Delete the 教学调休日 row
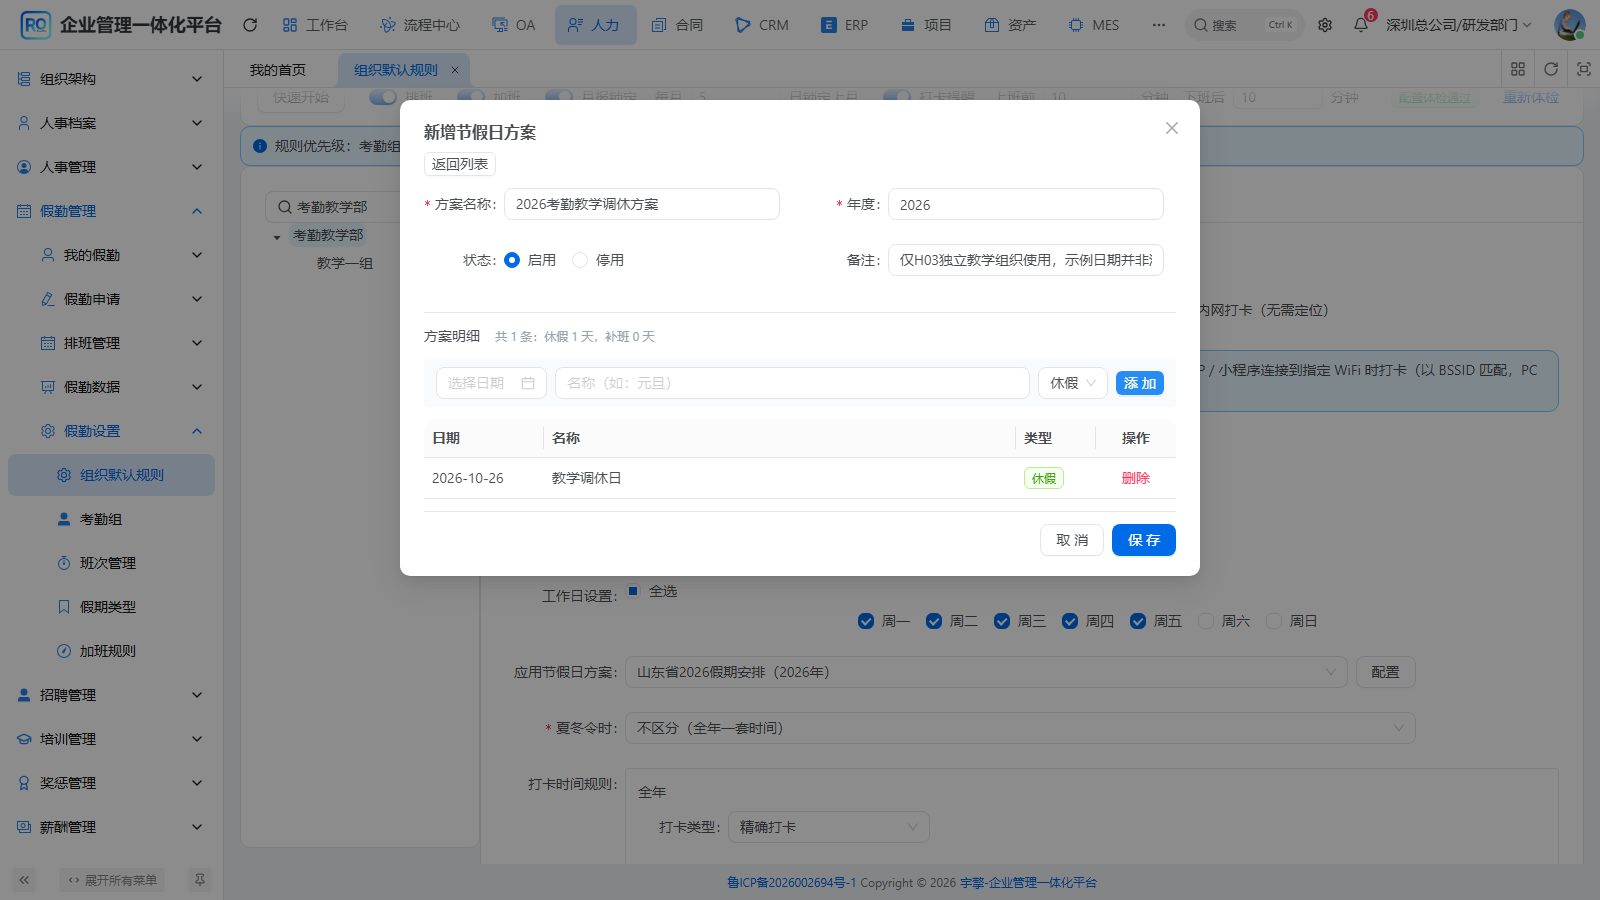The width and height of the screenshot is (1600, 900). (x=1136, y=478)
